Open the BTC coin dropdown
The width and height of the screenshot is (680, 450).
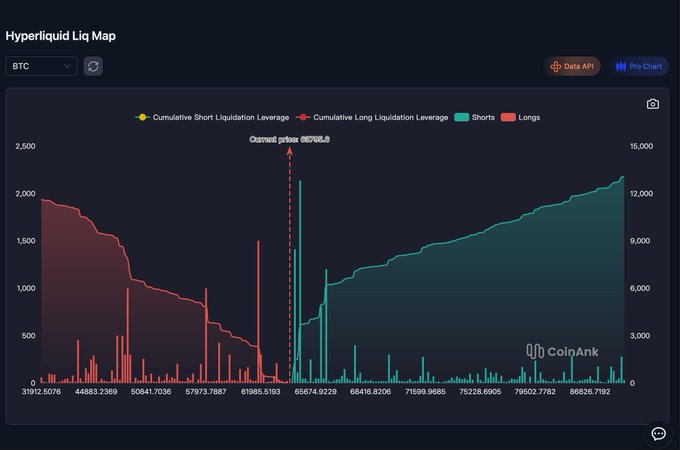(x=41, y=66)
